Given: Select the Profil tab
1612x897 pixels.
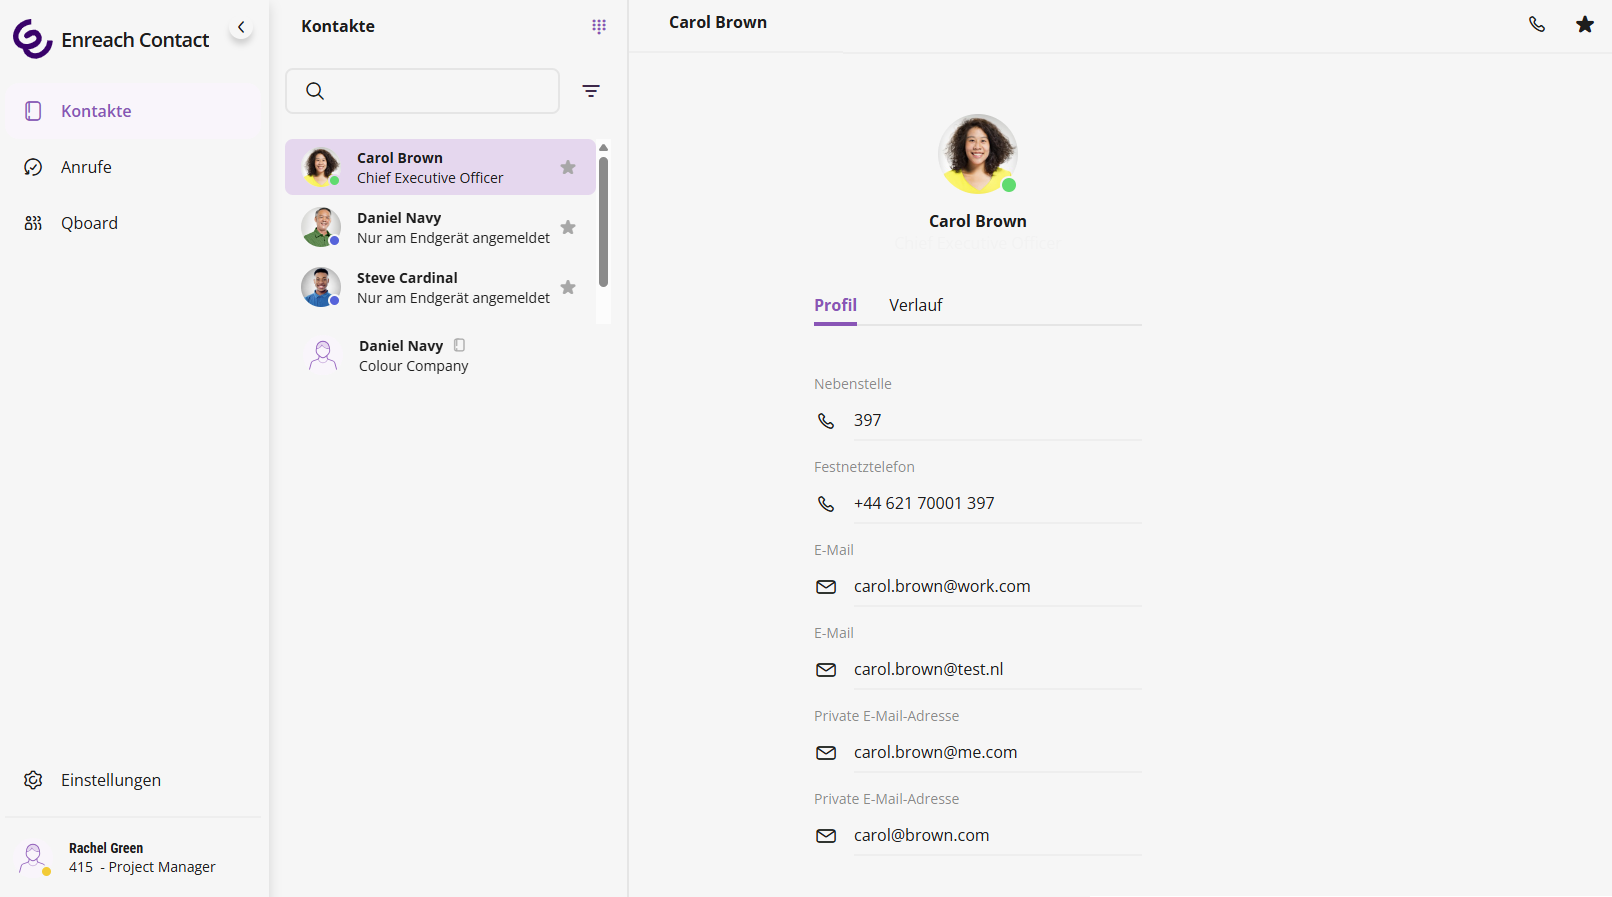Looking at the screenshot, I should click(835, 305).
